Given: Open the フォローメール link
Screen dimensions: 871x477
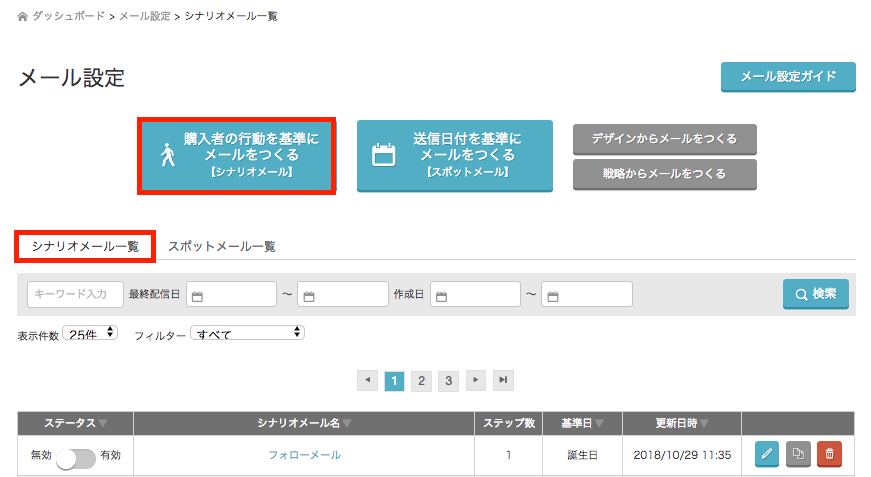Looking at the screenshot, I should pyautogui.click(x=304, y=455).
